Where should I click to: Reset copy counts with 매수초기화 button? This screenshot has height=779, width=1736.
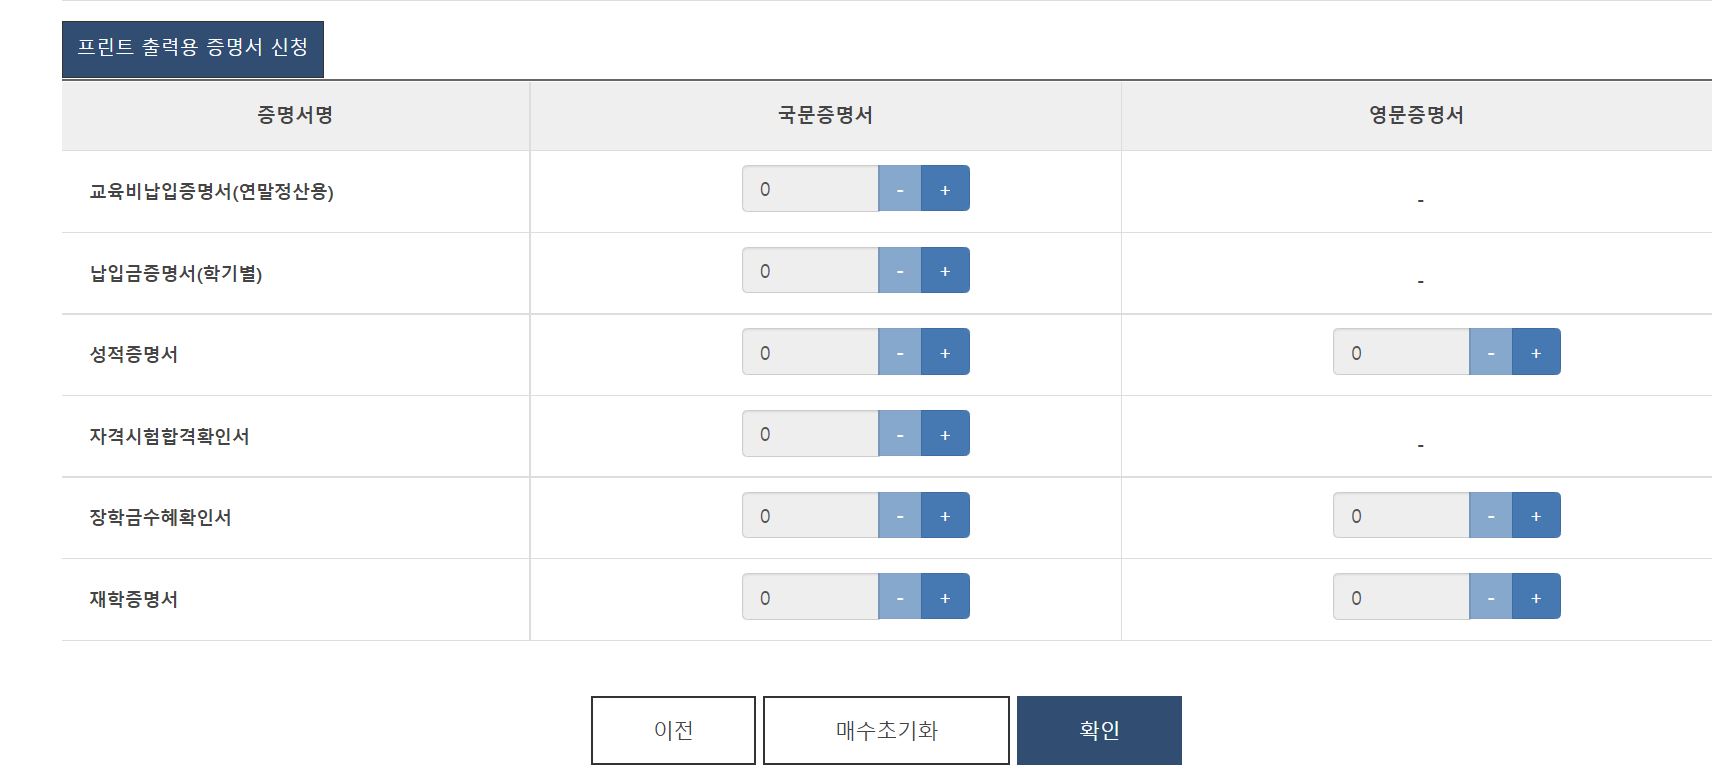(886, 730)
